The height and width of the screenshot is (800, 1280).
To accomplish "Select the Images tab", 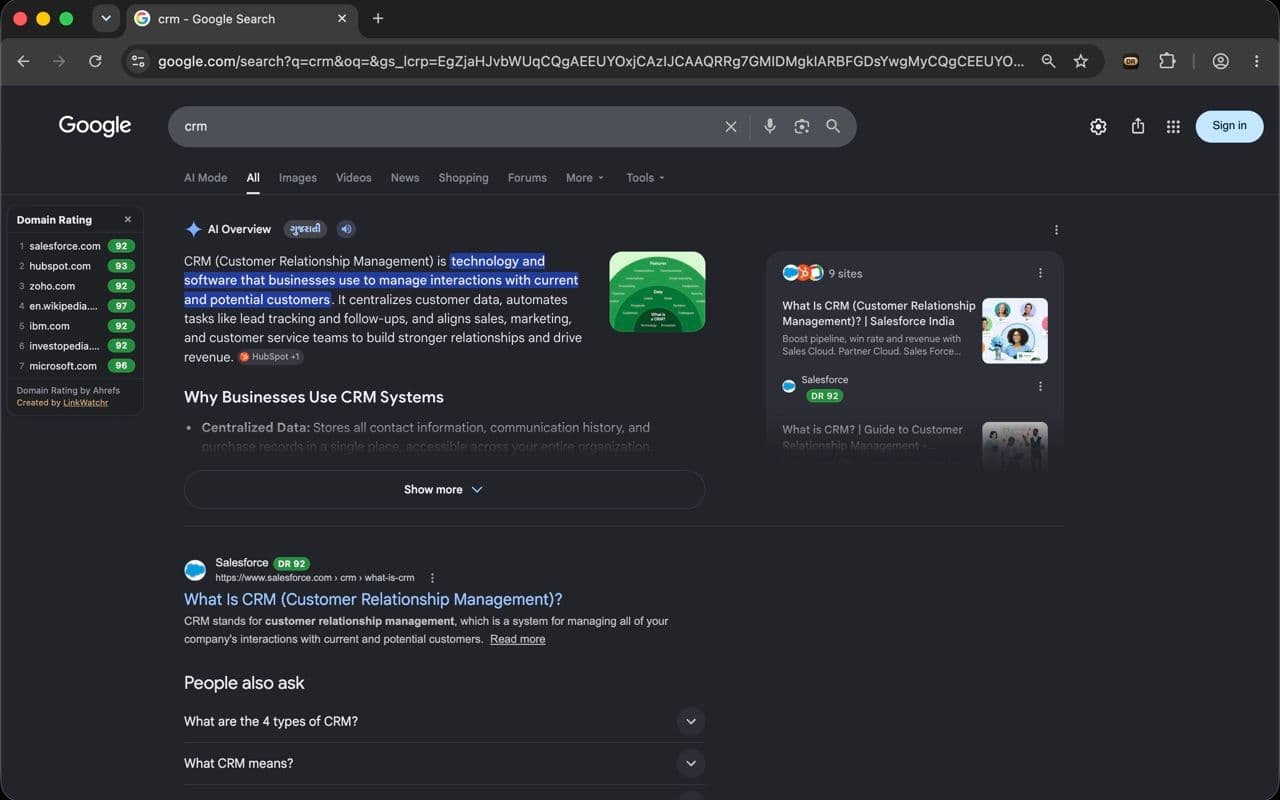I will 297,178.
